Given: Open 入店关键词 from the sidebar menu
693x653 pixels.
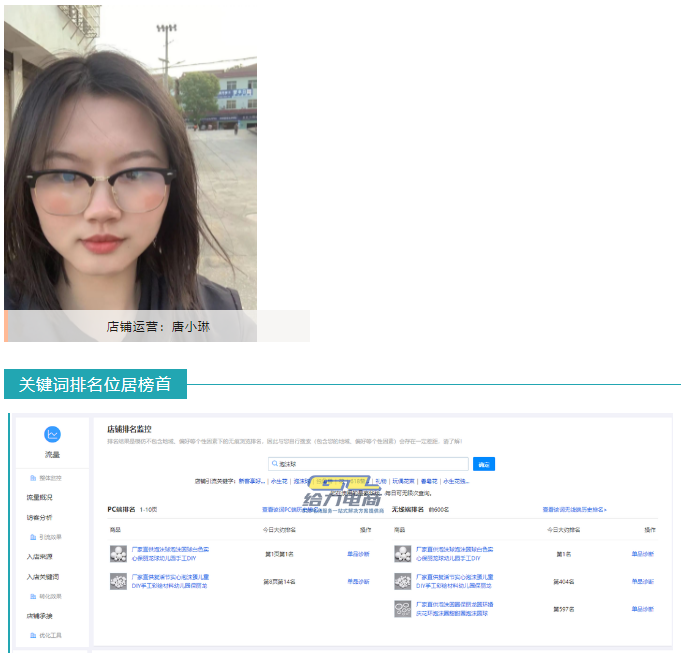Looking at the screenshot, I should (43, 576).
